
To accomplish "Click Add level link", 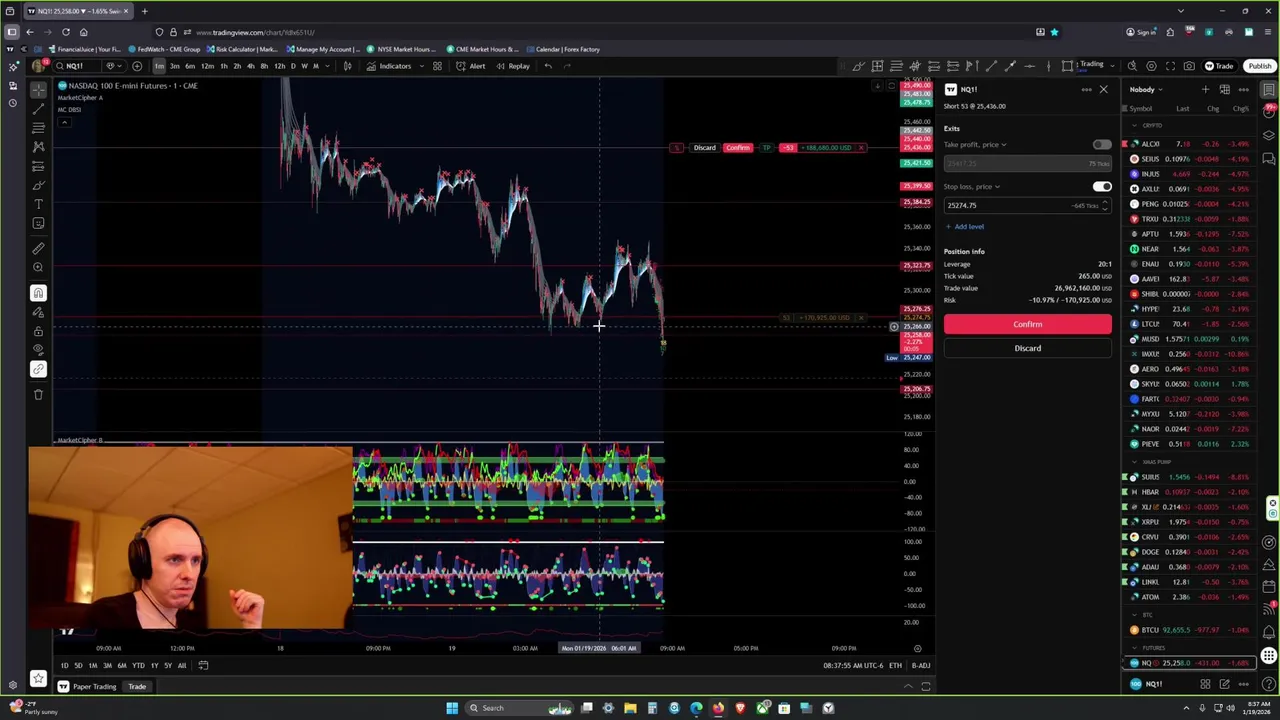I will pos(964,226).
